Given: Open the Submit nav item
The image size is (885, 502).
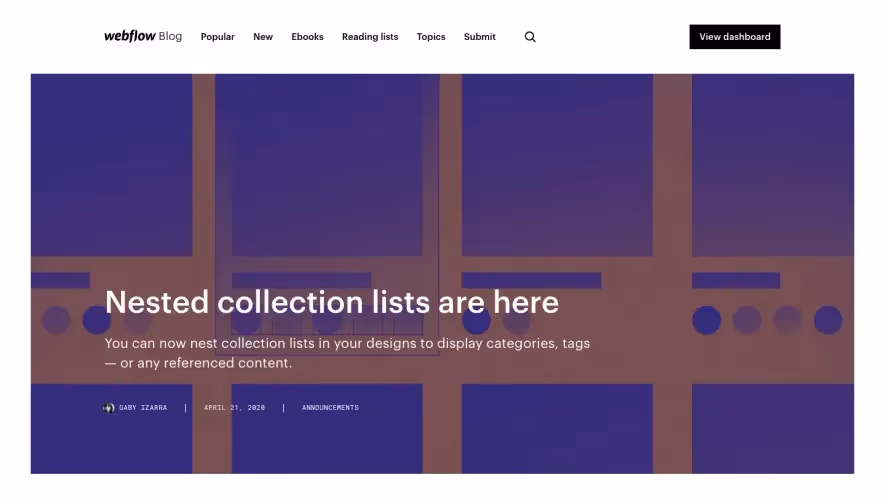Looking at the screenshot, I should coord(479,37).
